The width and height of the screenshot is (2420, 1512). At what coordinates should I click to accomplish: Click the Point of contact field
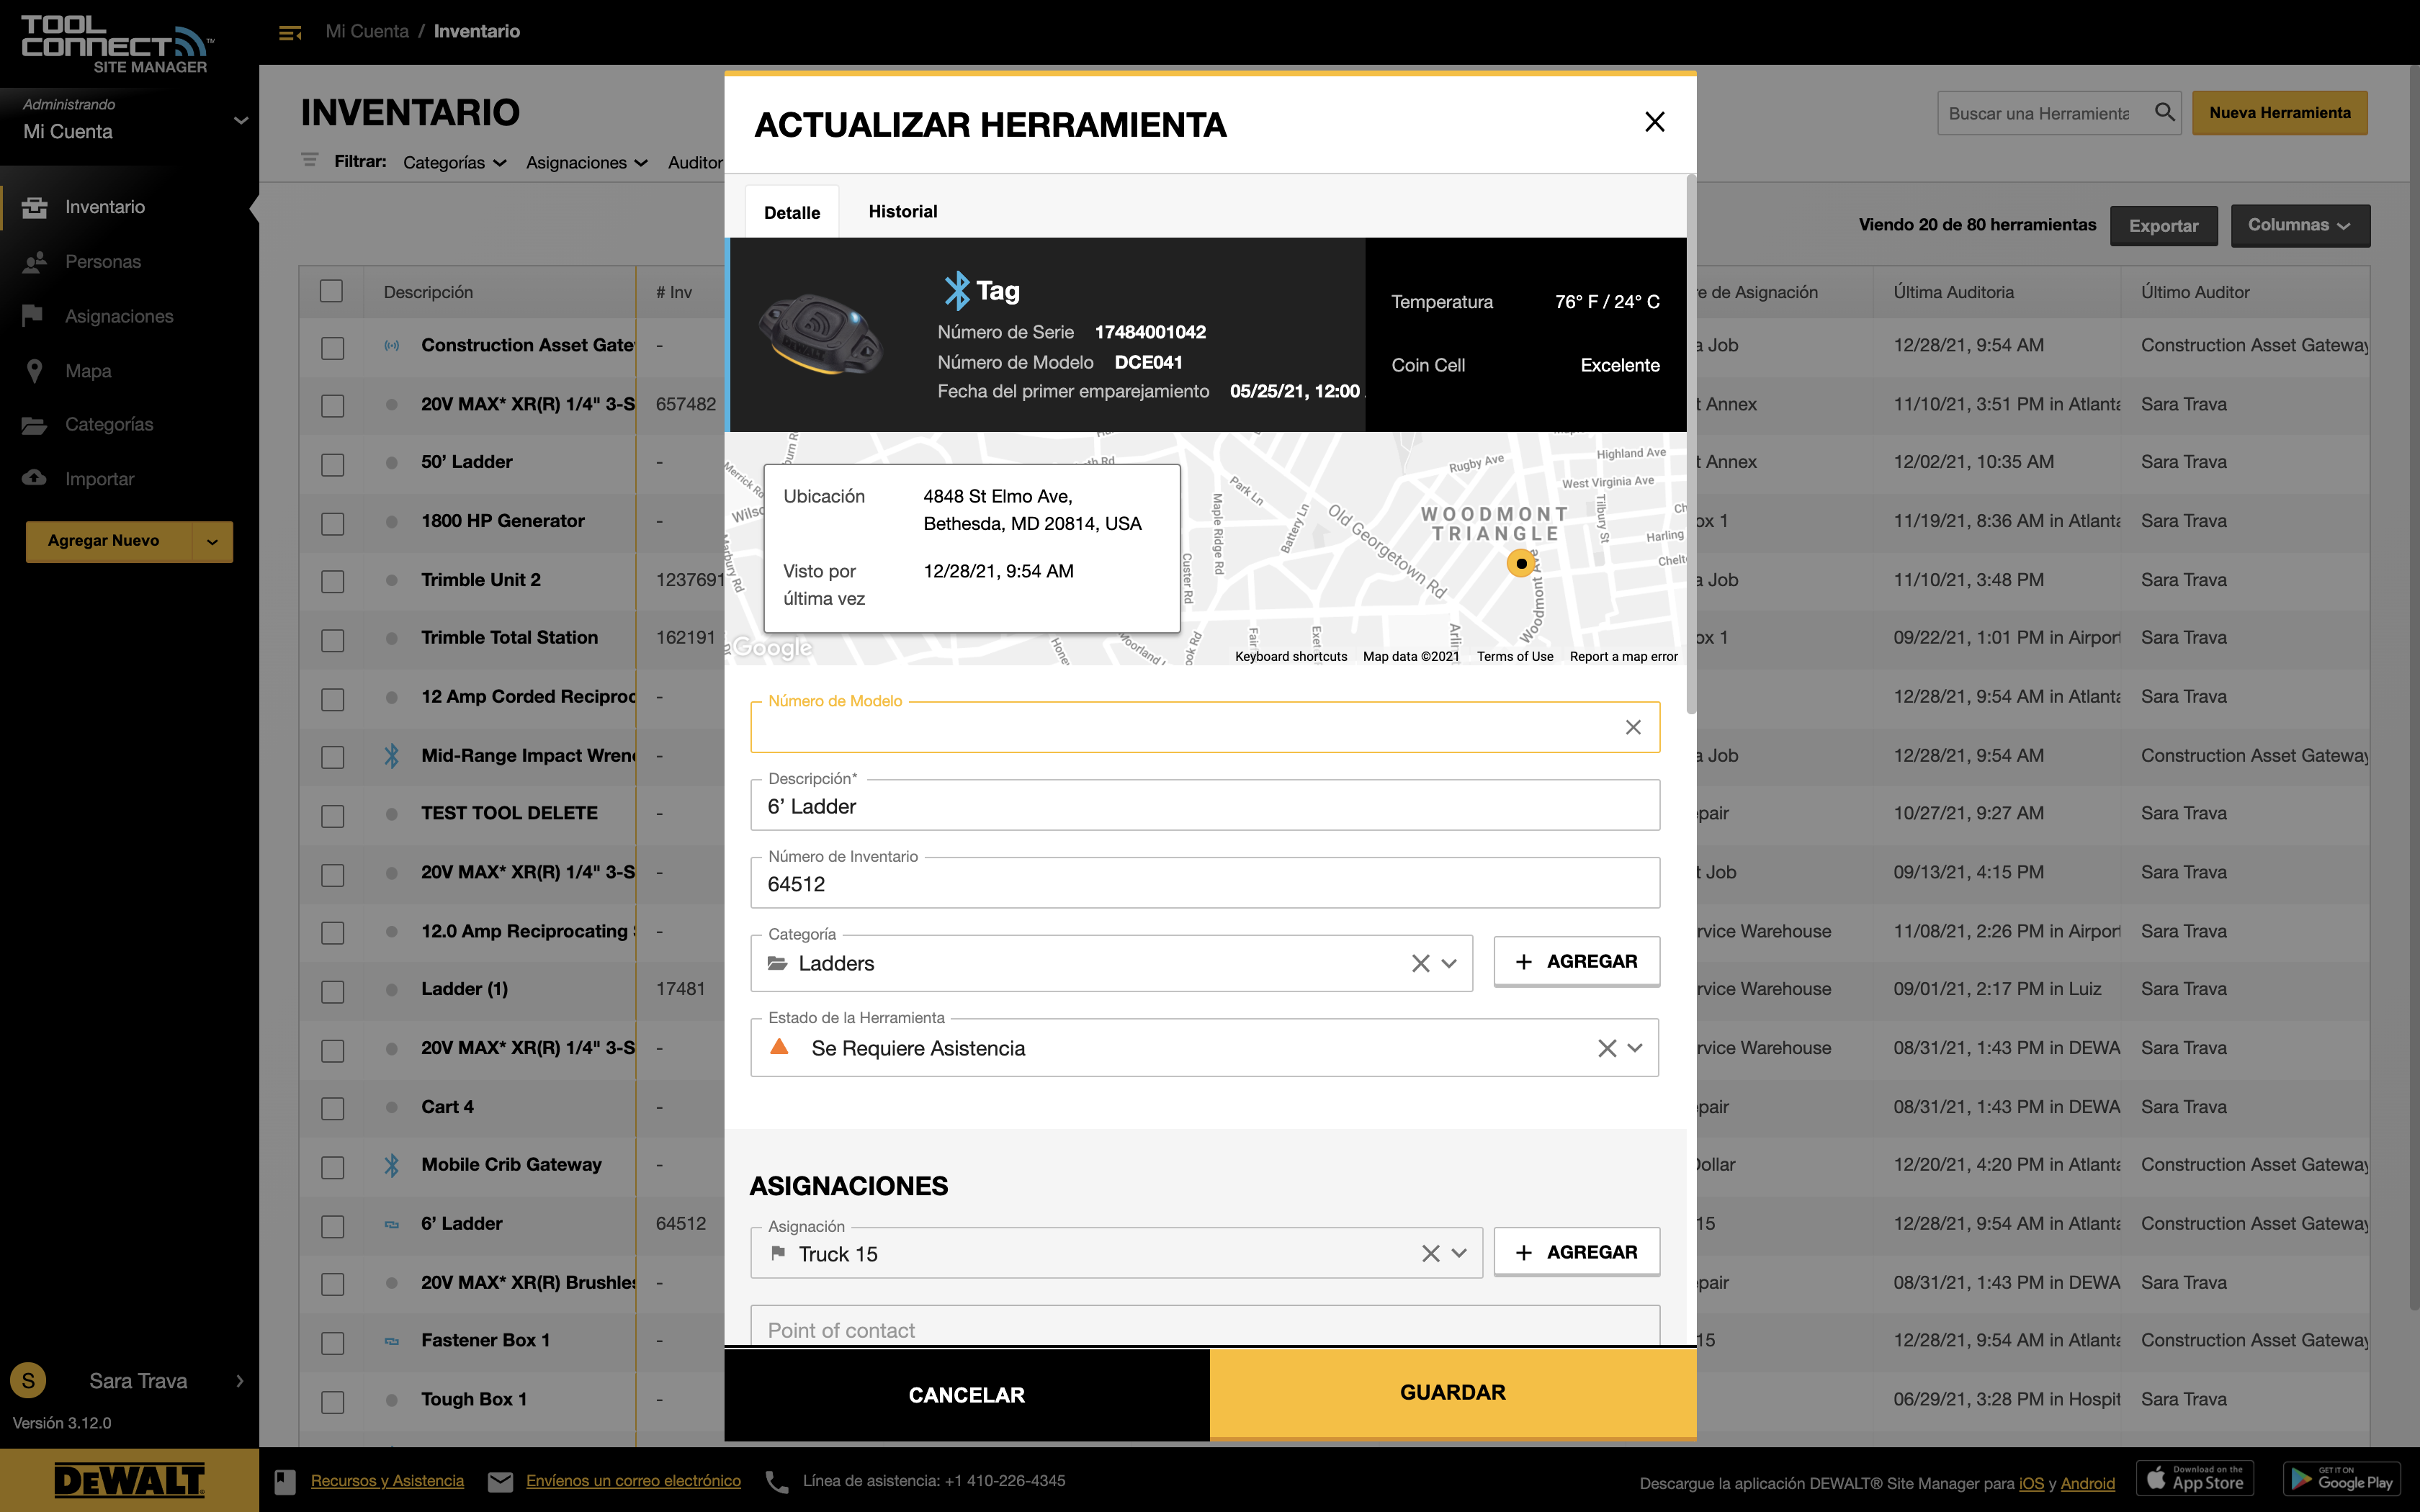(1204, 1328)
